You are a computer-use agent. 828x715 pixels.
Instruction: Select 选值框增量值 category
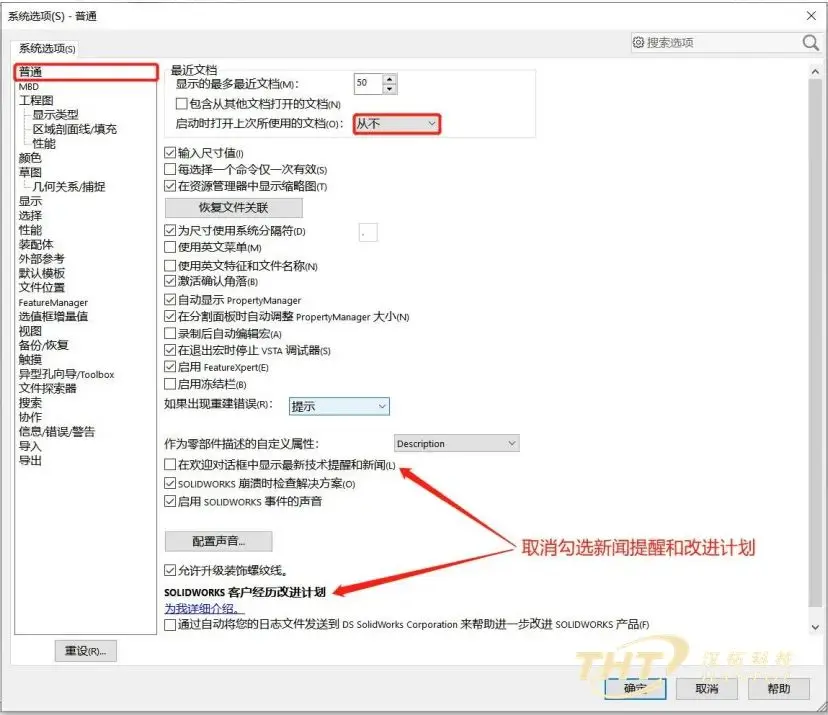coord(53,316)
